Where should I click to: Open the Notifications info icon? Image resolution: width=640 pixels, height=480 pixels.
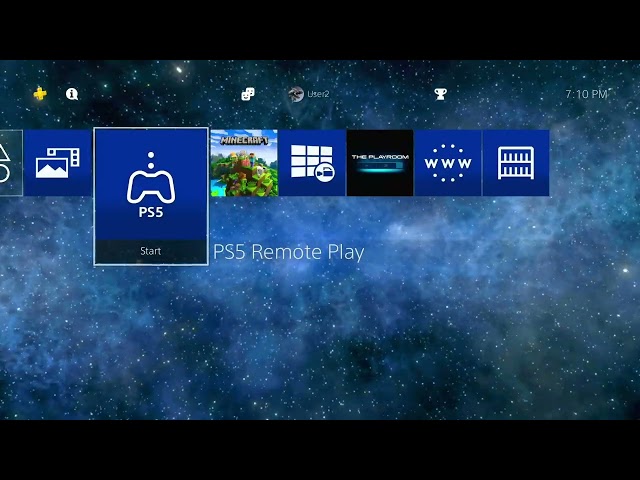pyautogui.click(x=72, y=94)
